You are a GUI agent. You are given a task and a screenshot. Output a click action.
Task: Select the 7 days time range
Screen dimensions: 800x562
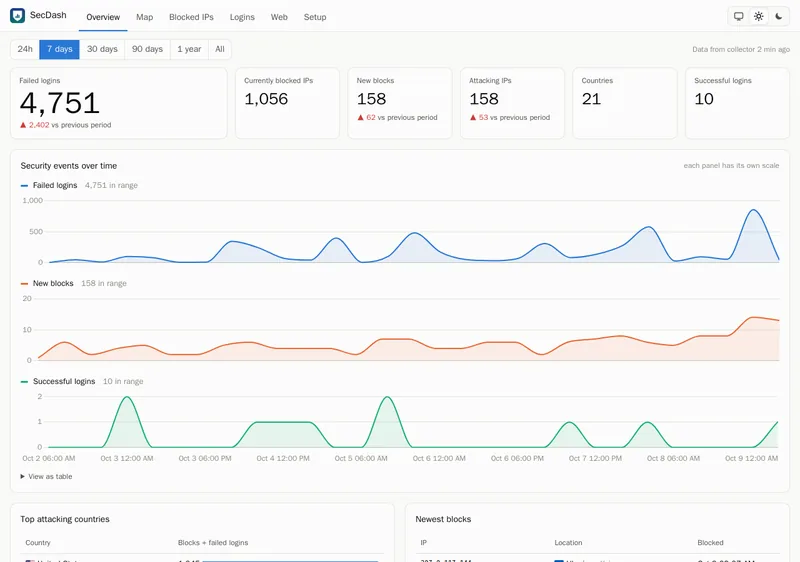tap(60, 49)
